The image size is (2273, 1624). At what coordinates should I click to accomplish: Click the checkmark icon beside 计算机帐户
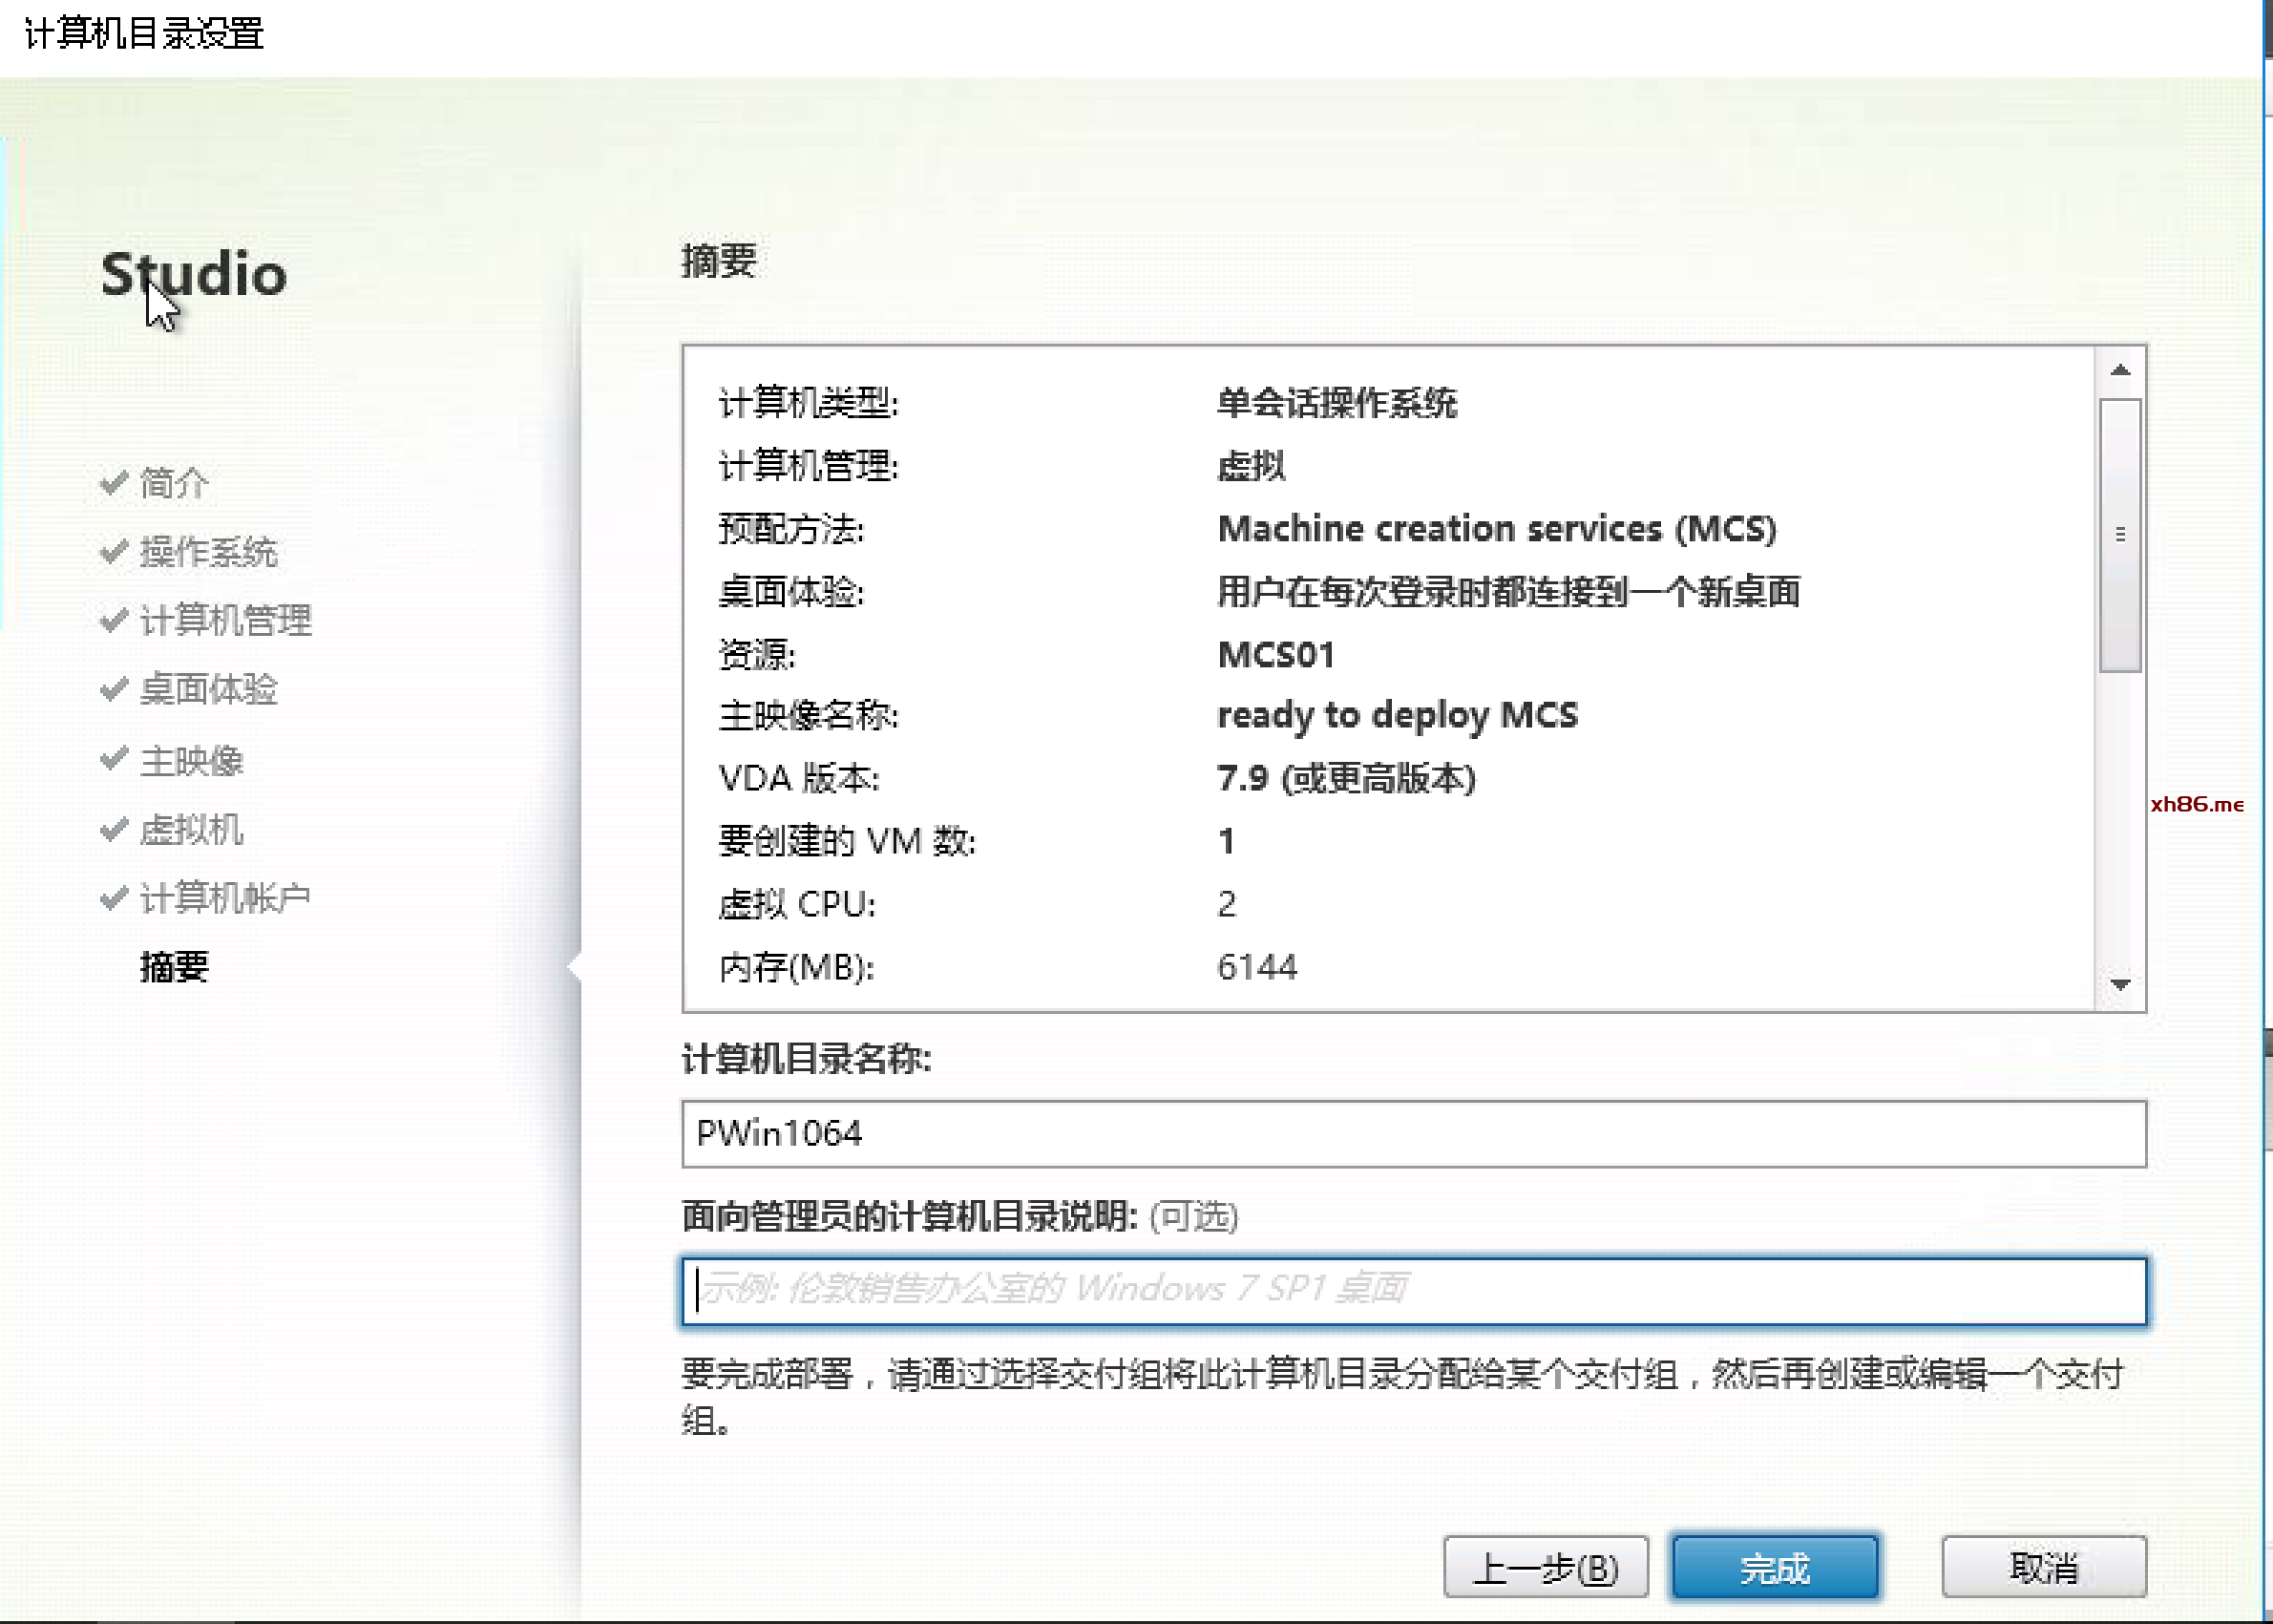114,896
